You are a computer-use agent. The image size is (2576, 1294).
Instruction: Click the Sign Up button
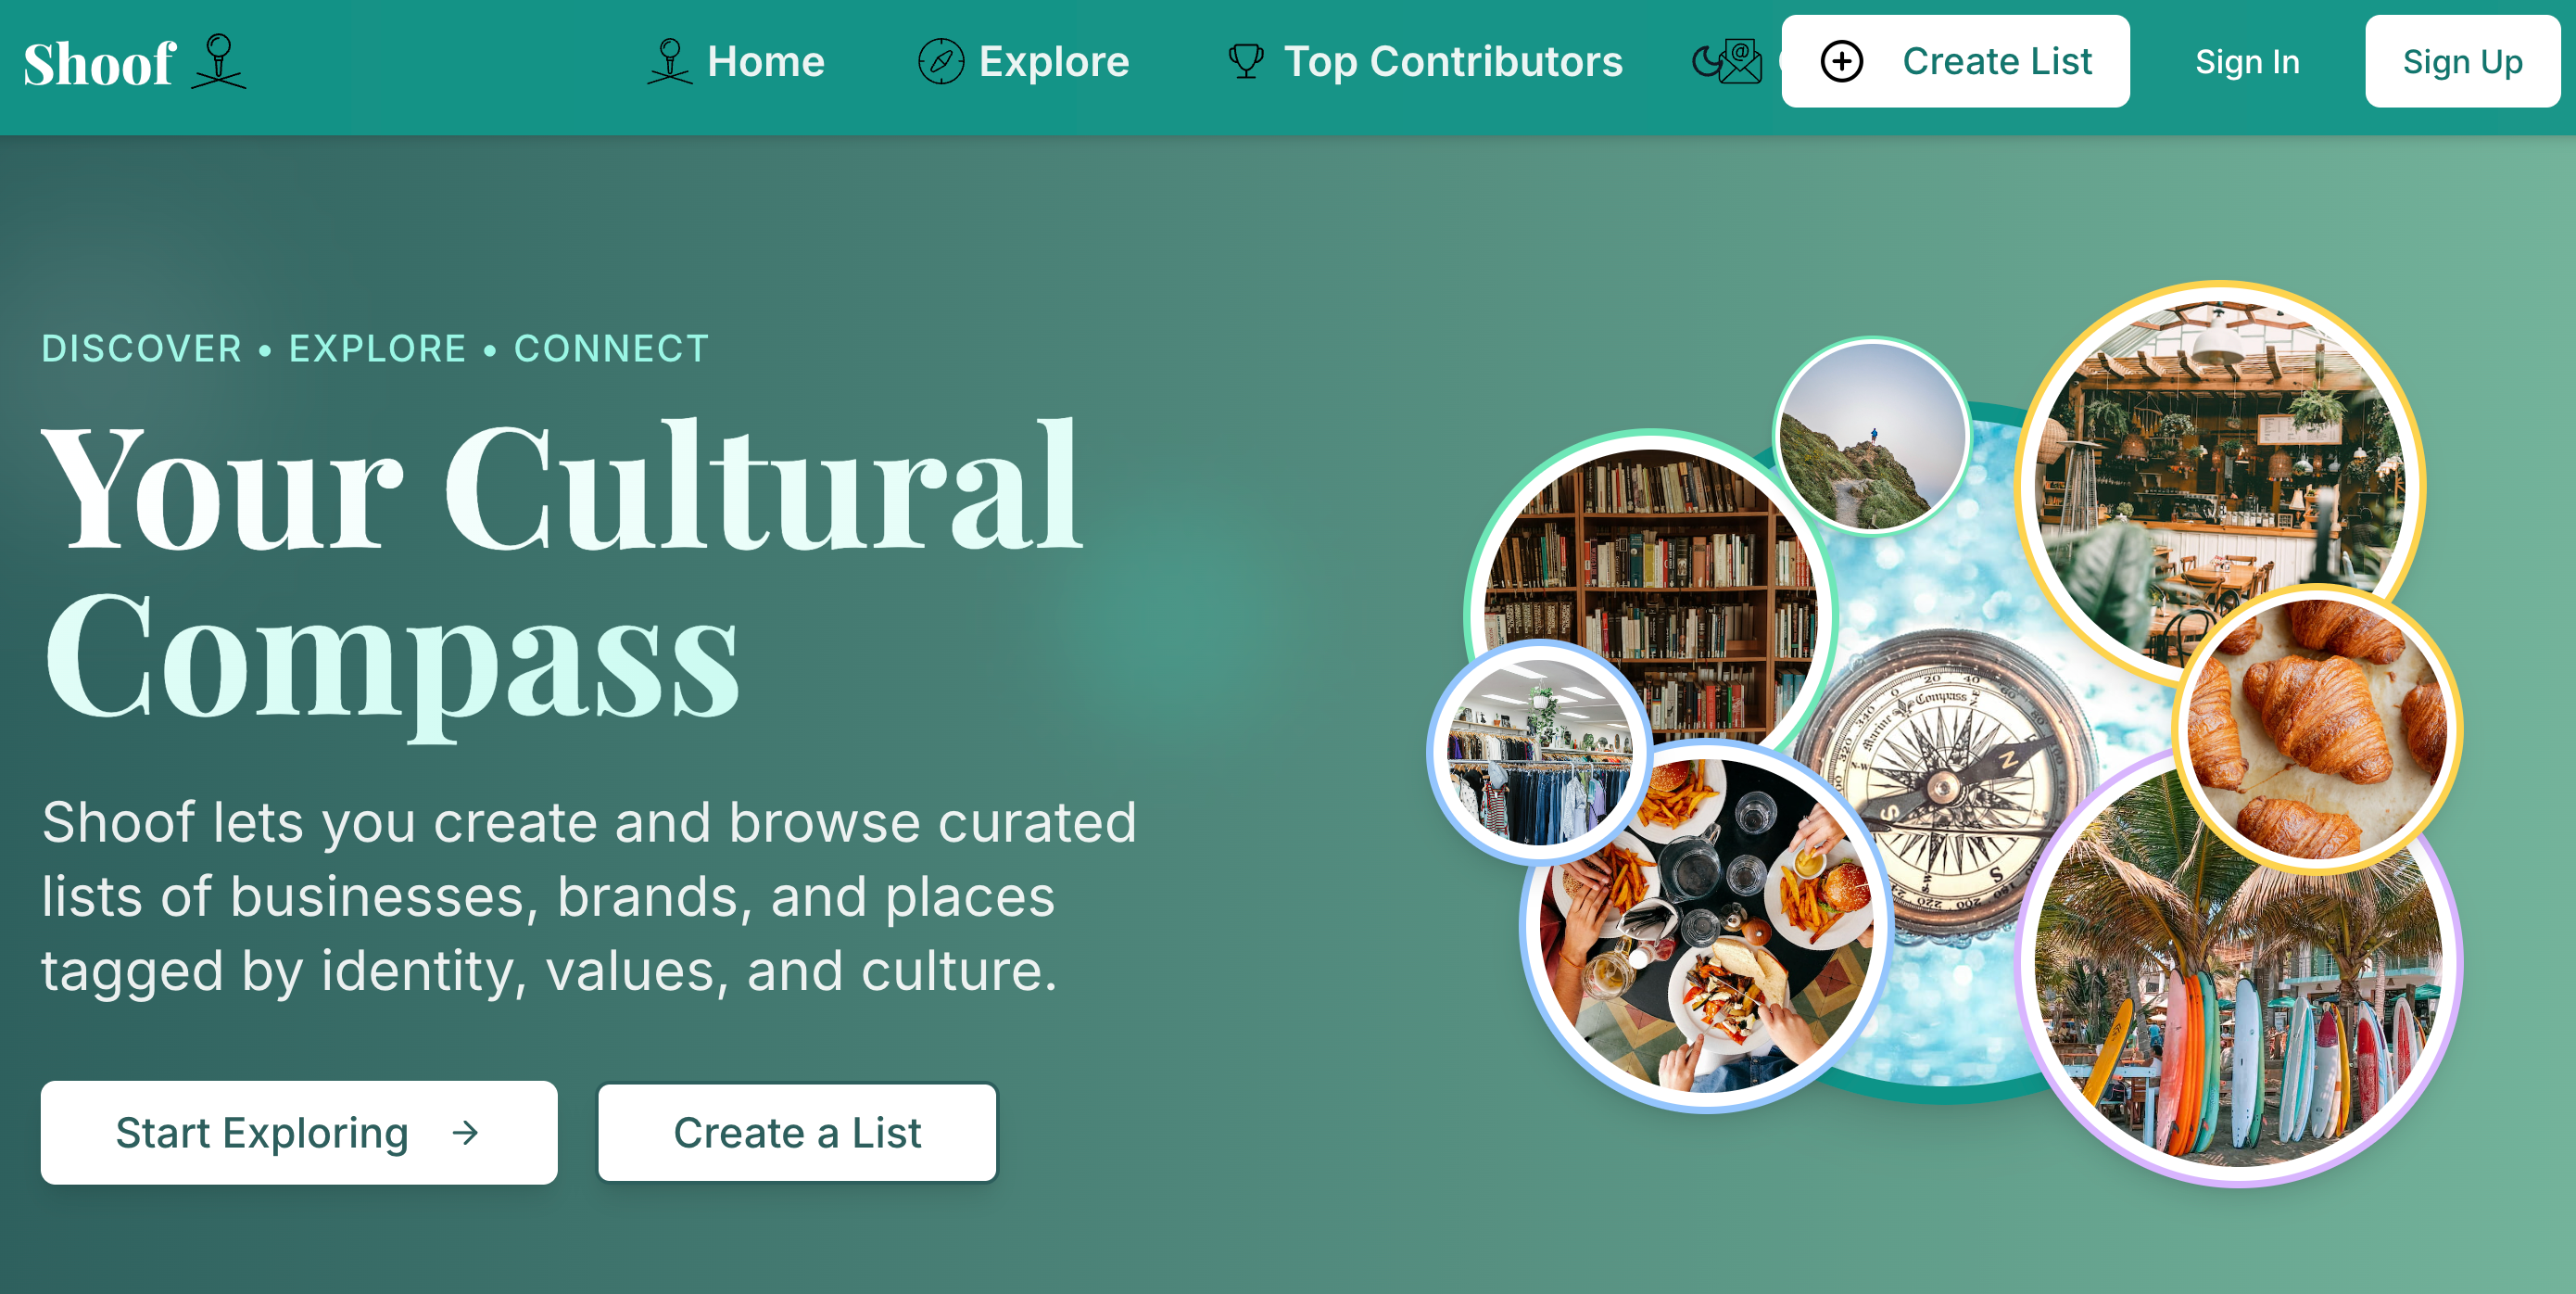pyautogui.click(x=2462, y=61)
